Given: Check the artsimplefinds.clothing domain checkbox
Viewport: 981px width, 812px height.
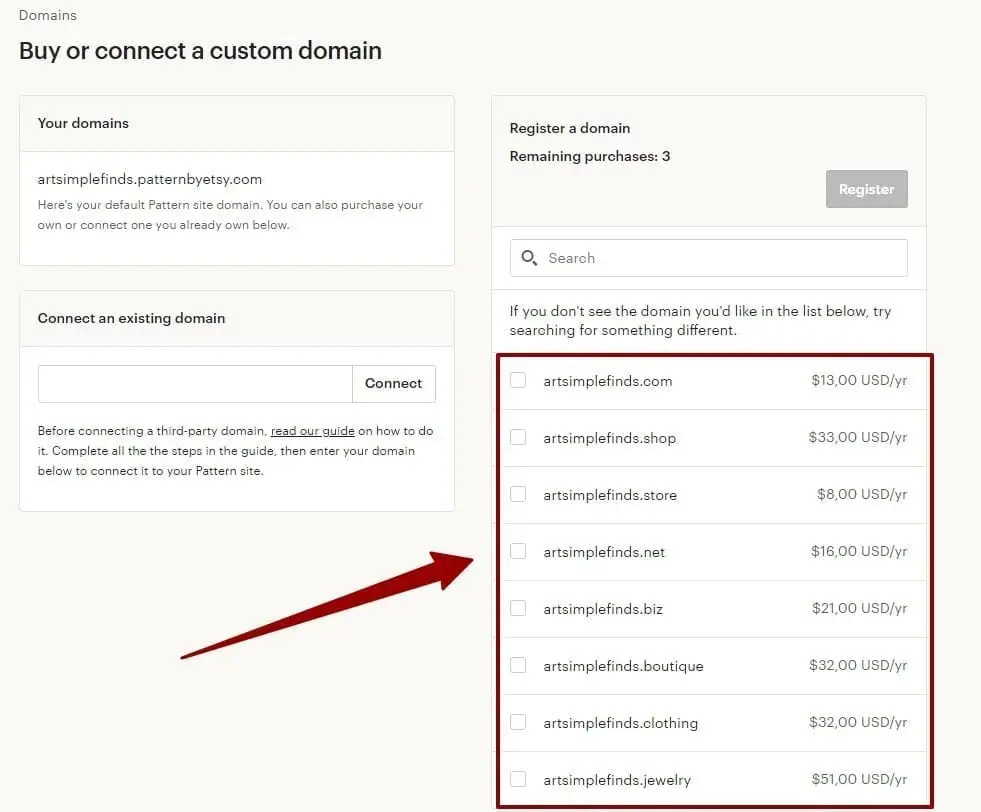Looking at the screenshot, I should tap(518, 723).
